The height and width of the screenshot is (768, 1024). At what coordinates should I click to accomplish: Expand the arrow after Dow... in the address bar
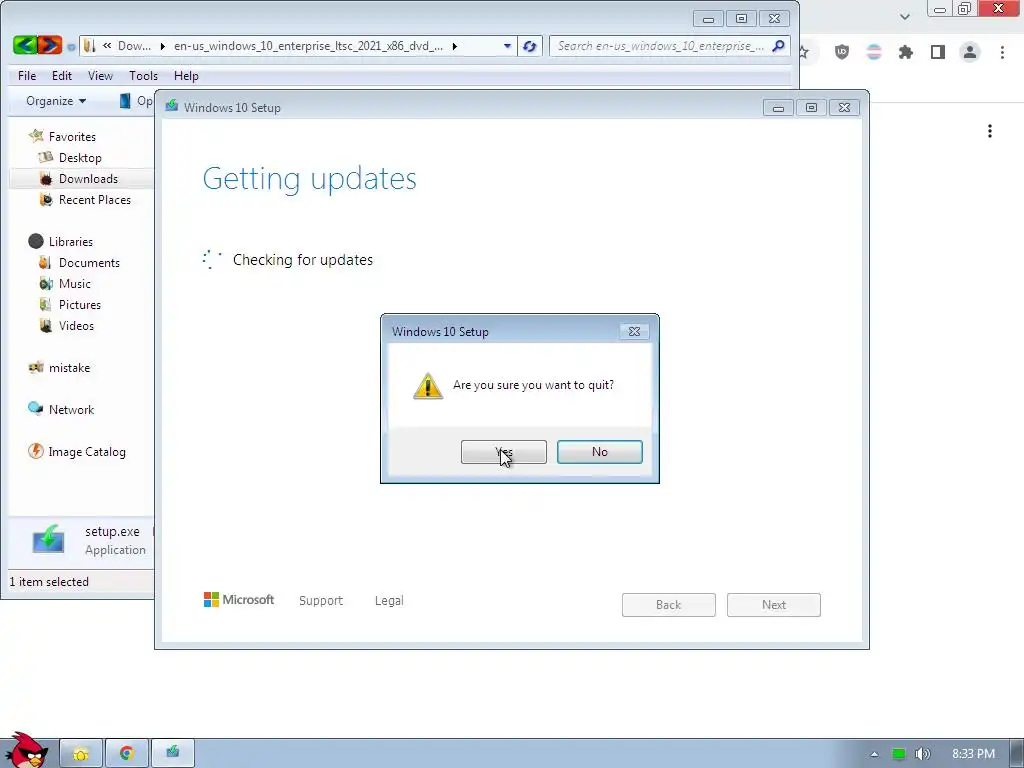point(162,46)
